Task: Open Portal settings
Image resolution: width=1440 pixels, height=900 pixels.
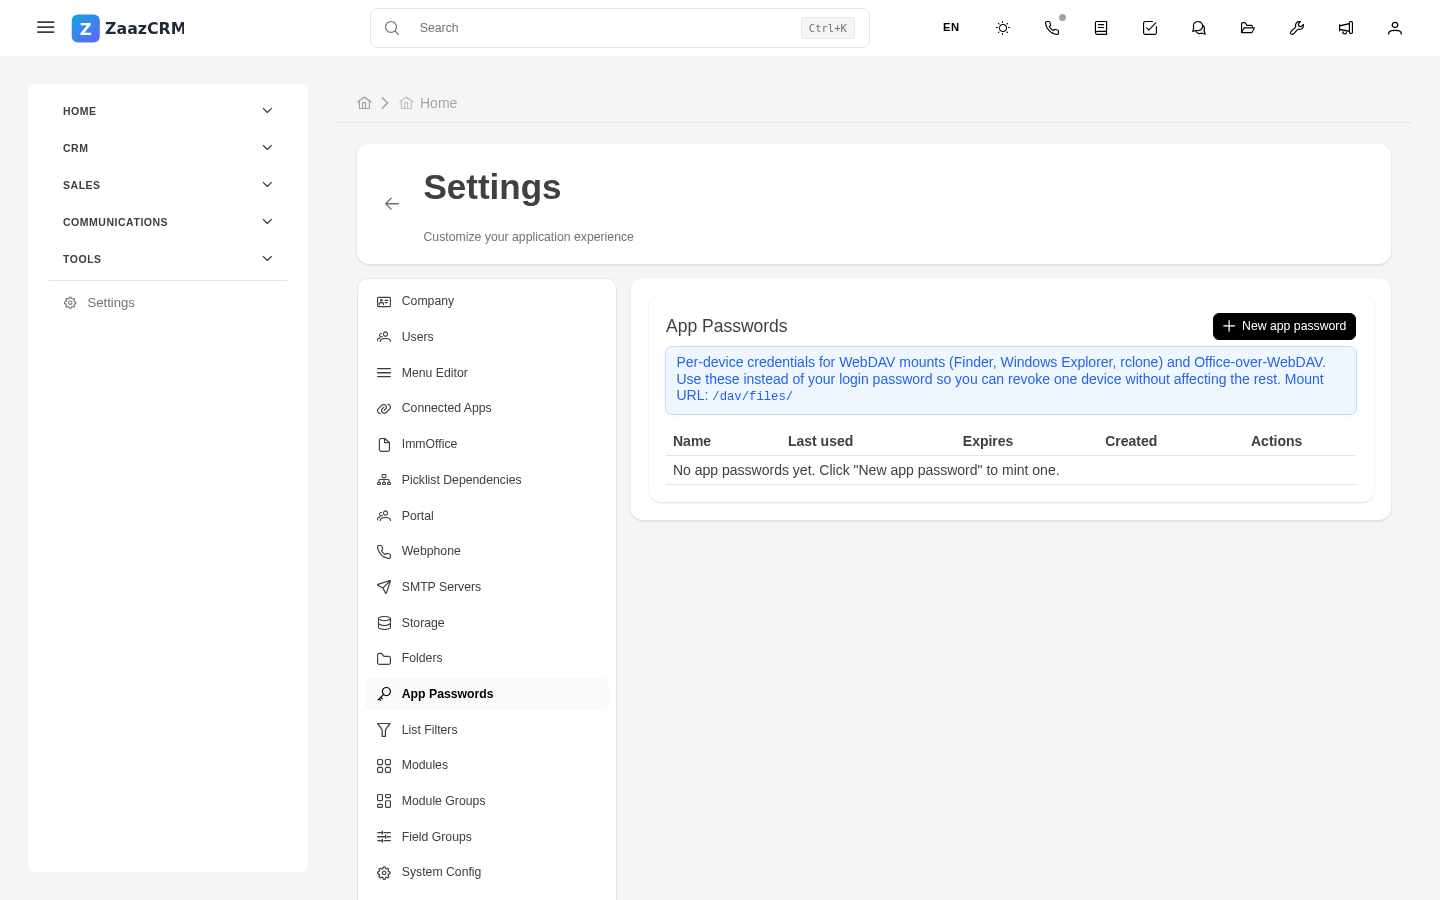Action: click(487, 516)
